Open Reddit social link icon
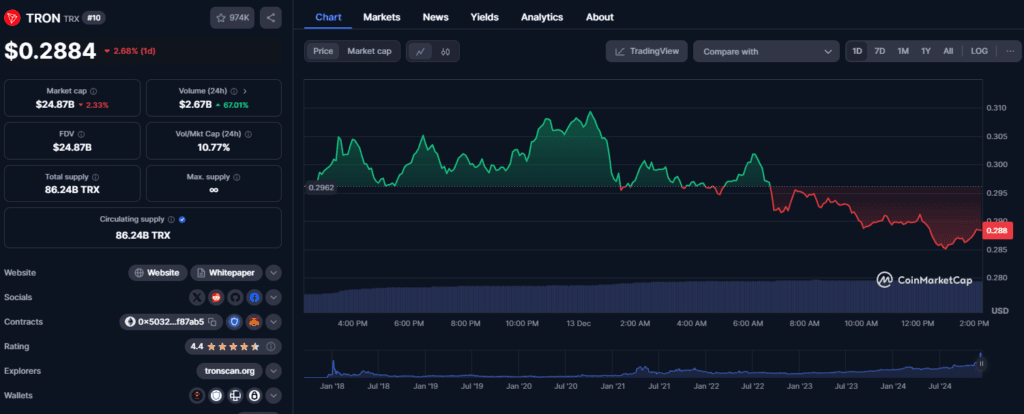 216,297
